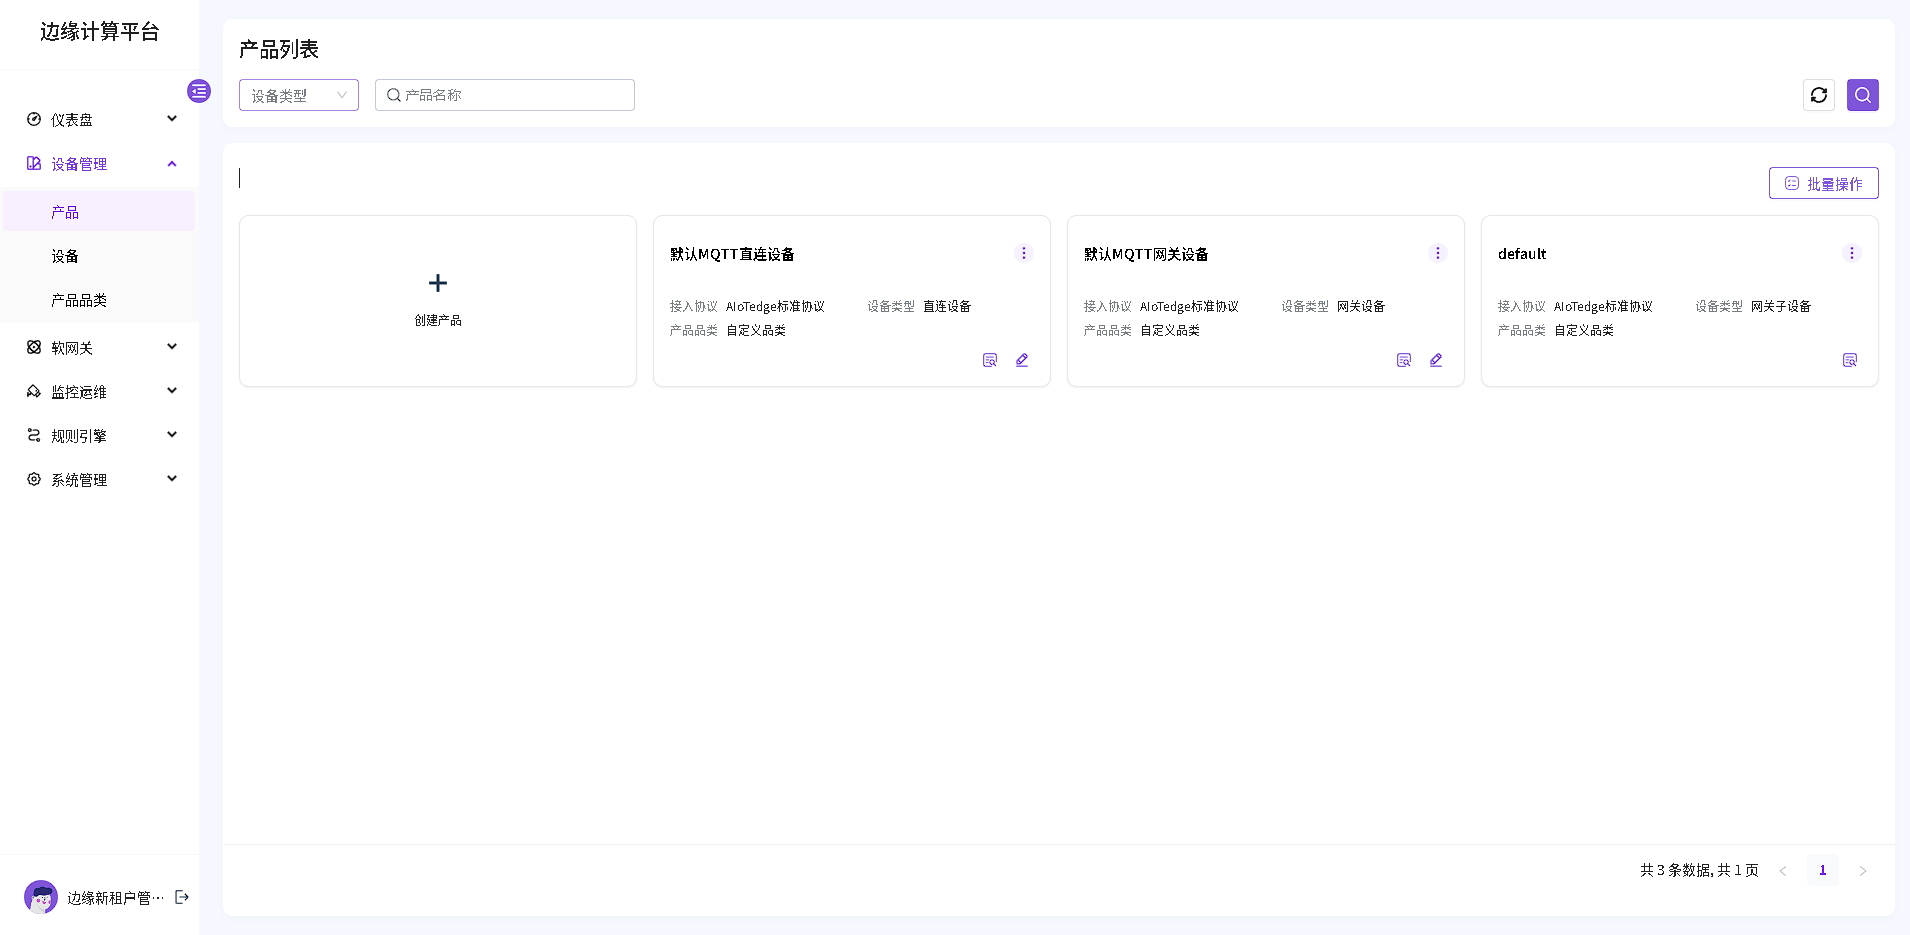Click the 批量操作 button
This screenshot has height=935, width=1910.
[x=1823, y=183]
